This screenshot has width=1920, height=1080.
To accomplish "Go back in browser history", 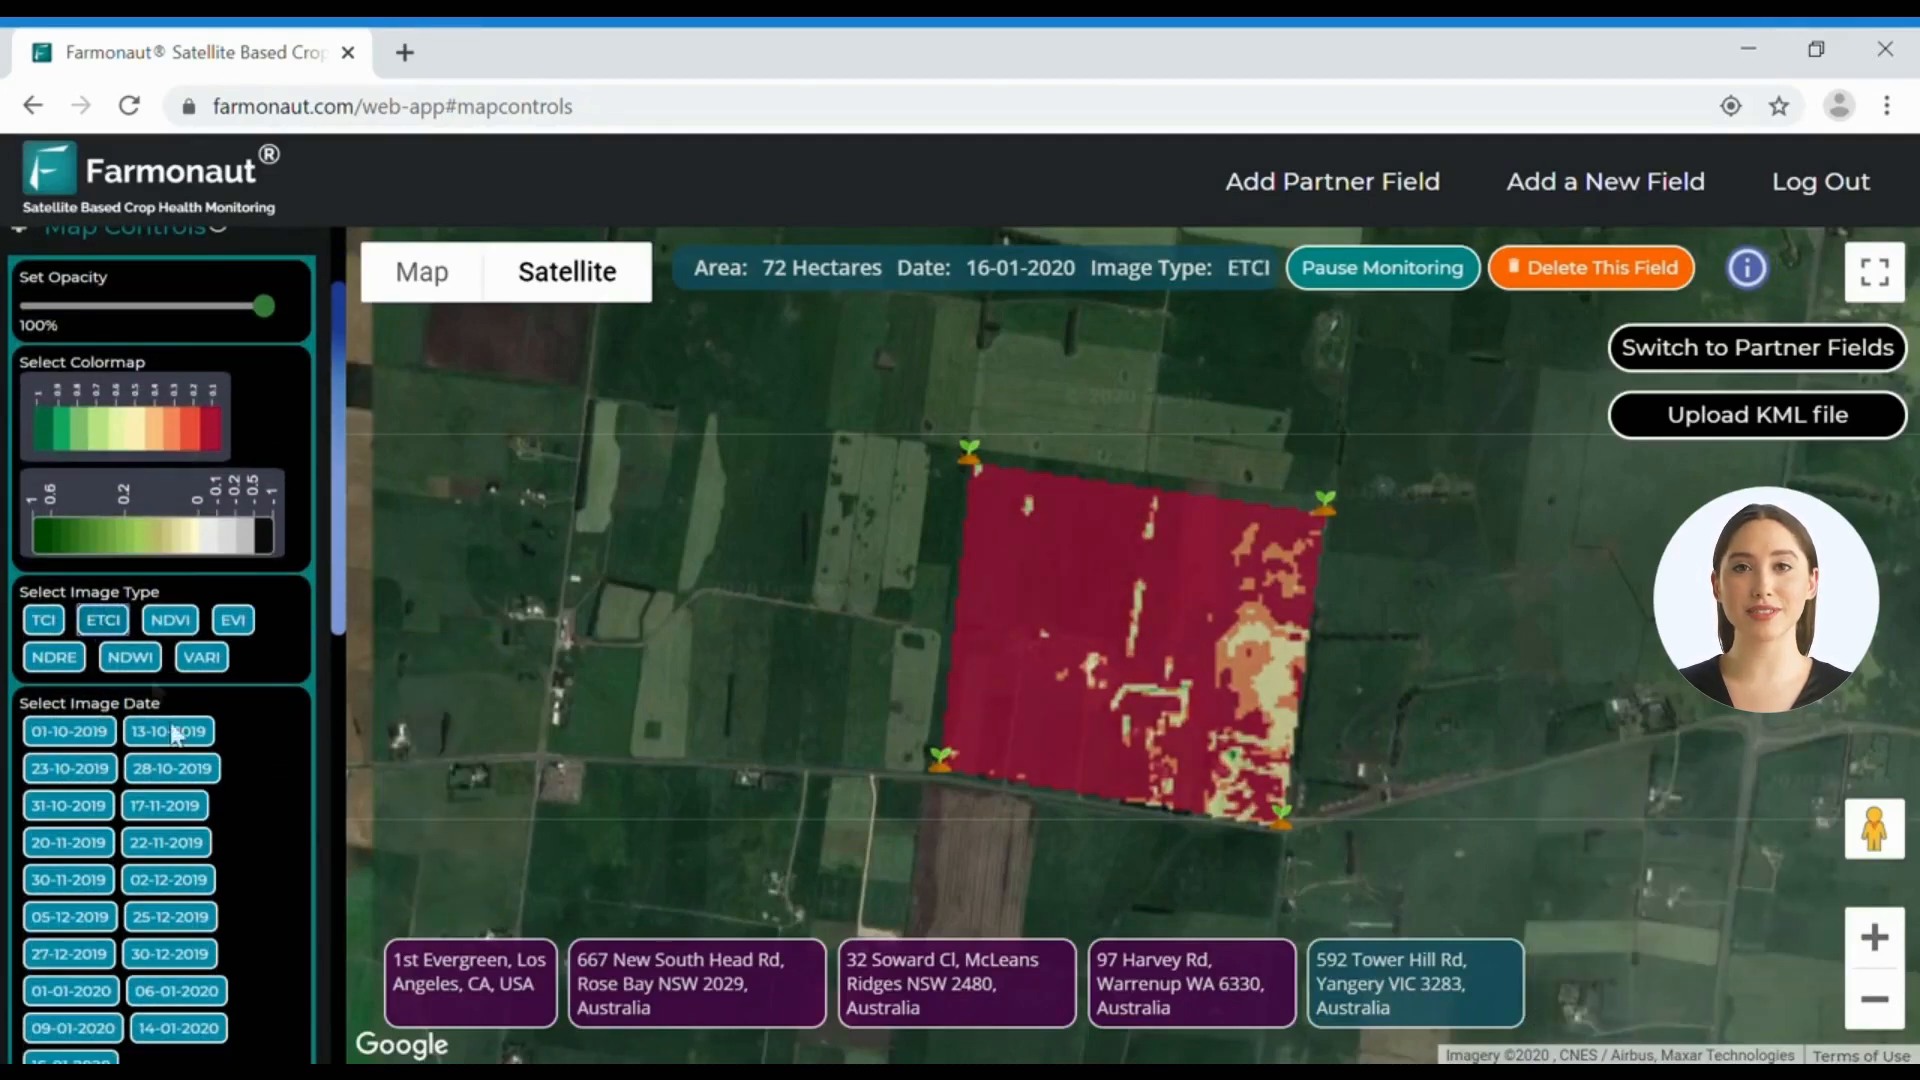I will click(x=33, y=106).
